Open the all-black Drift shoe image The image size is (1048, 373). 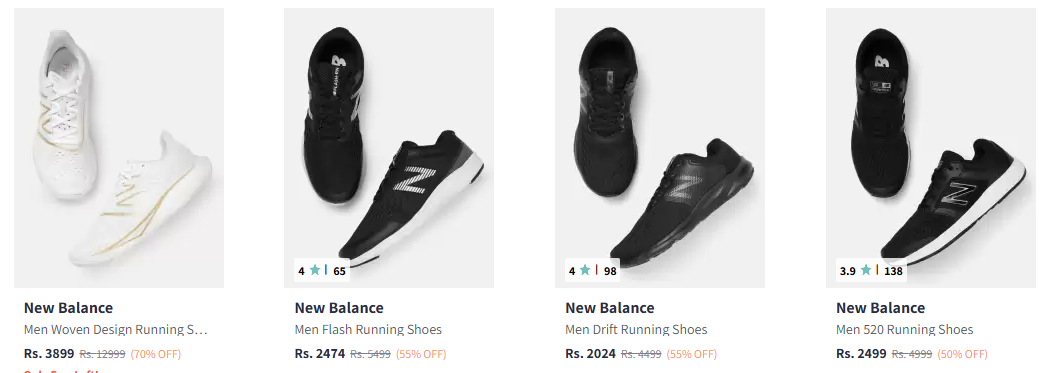click(660, 148)
